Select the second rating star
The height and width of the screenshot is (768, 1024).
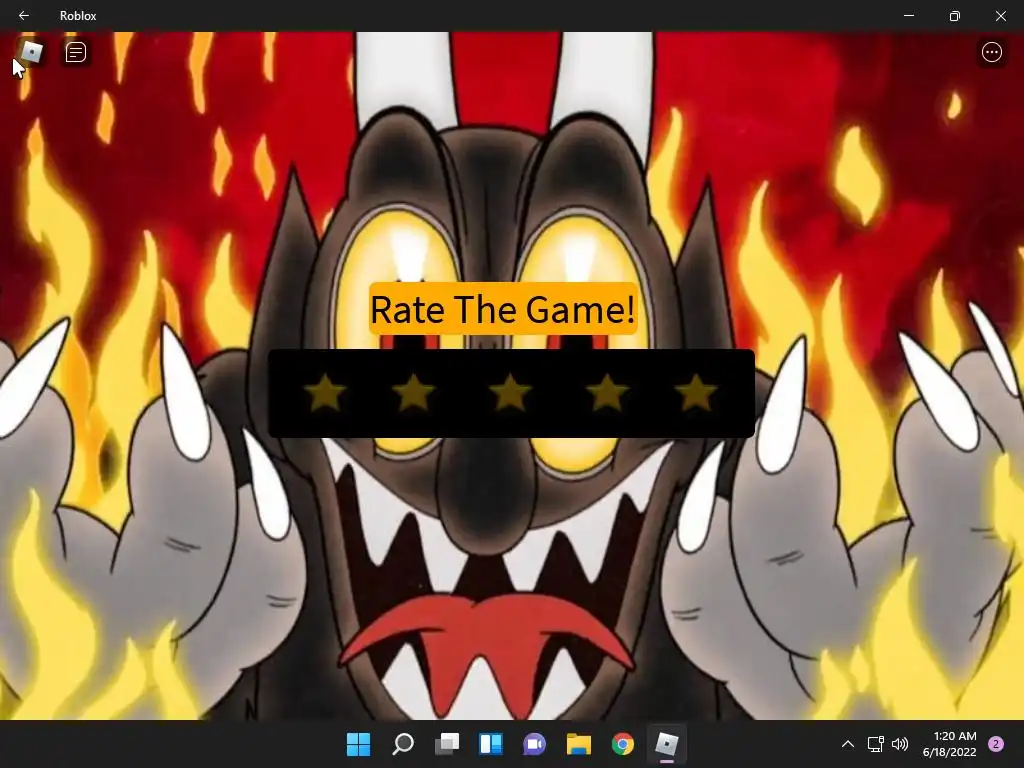[x=413, y=392]
